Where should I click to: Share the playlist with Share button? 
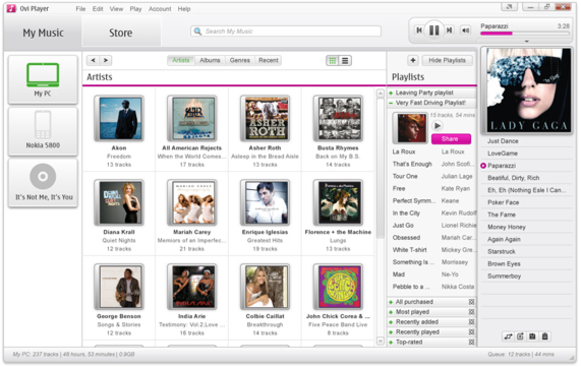coord(451,139)
